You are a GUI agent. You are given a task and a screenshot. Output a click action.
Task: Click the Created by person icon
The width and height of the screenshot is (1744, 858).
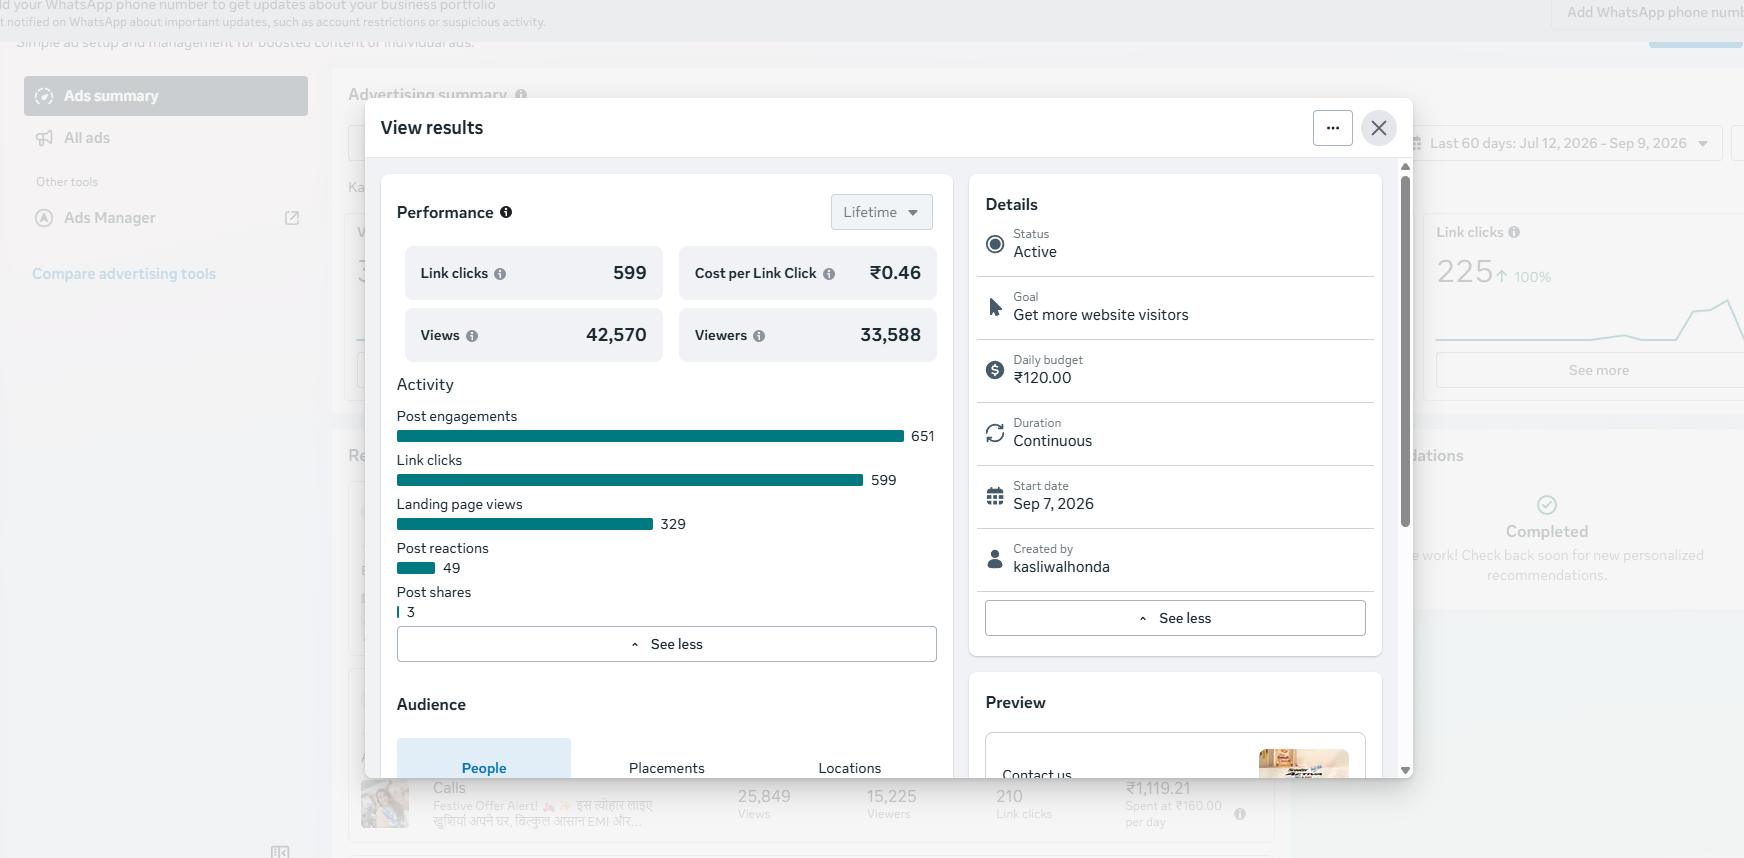(995, 559)
